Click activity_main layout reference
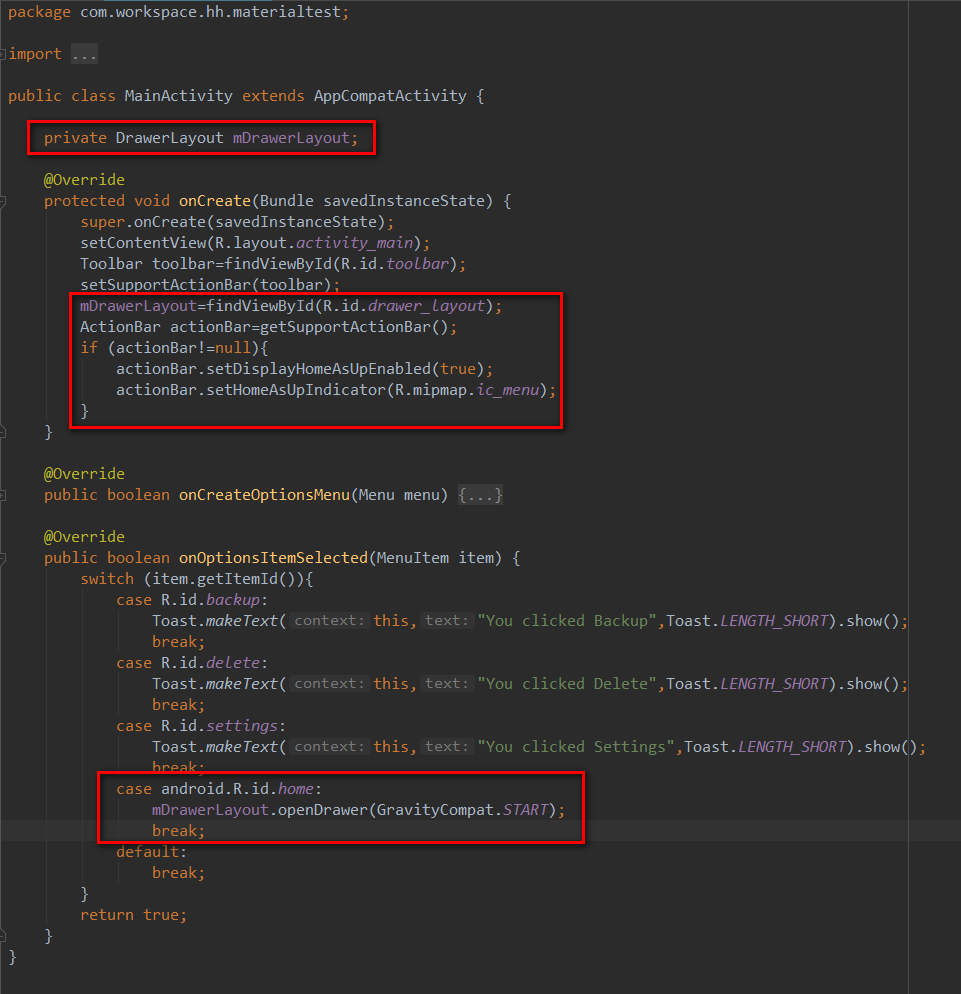The height and width of the screenshot is (994, 961). point(354,243)
